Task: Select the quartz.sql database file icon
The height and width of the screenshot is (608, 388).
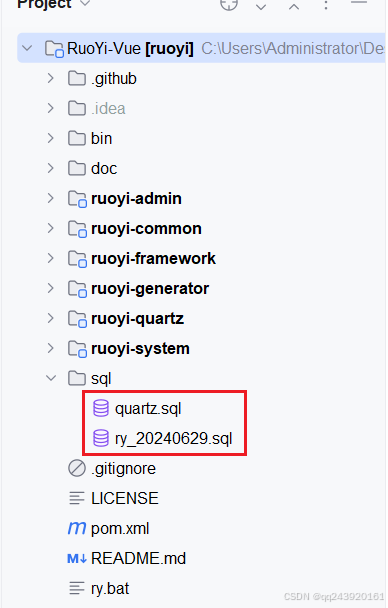Action: coord(101,408)
